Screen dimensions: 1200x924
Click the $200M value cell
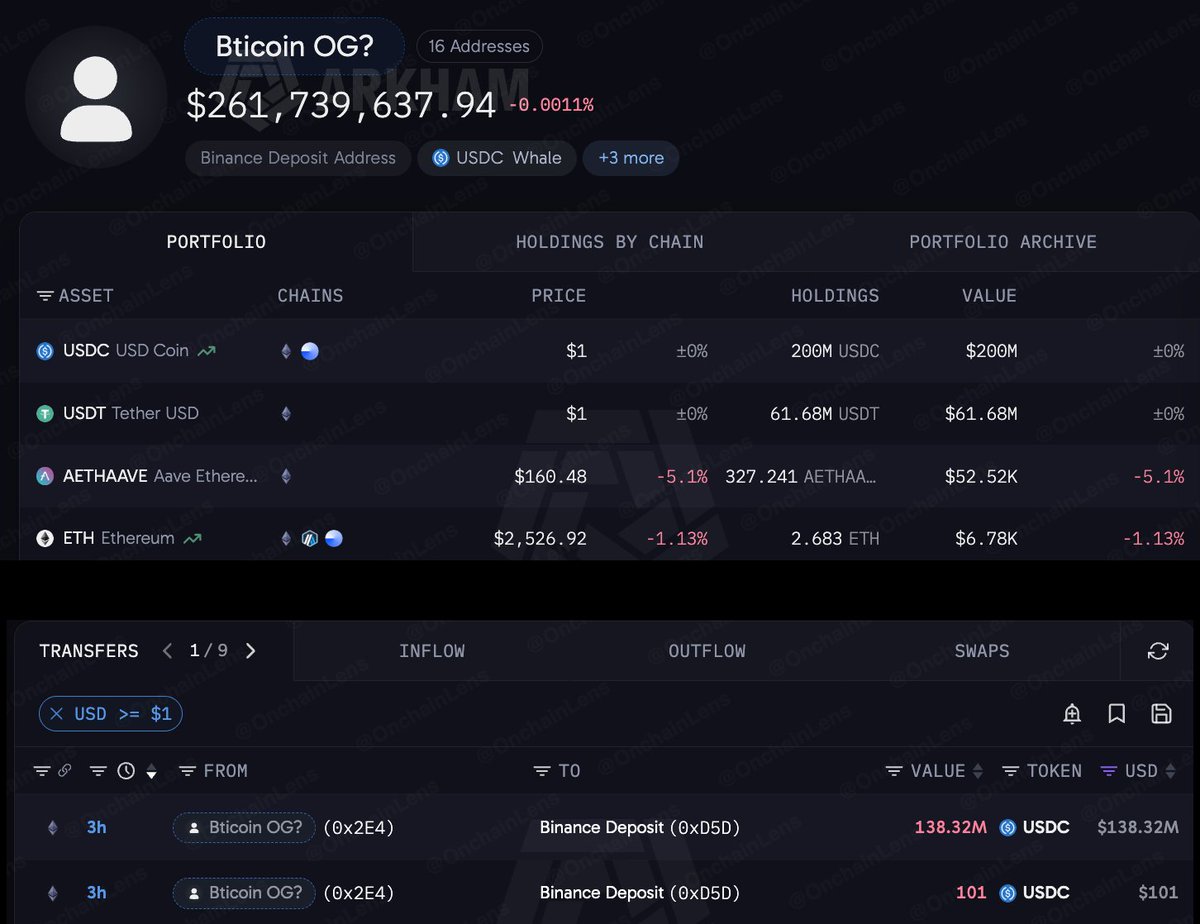click(992, 351)
